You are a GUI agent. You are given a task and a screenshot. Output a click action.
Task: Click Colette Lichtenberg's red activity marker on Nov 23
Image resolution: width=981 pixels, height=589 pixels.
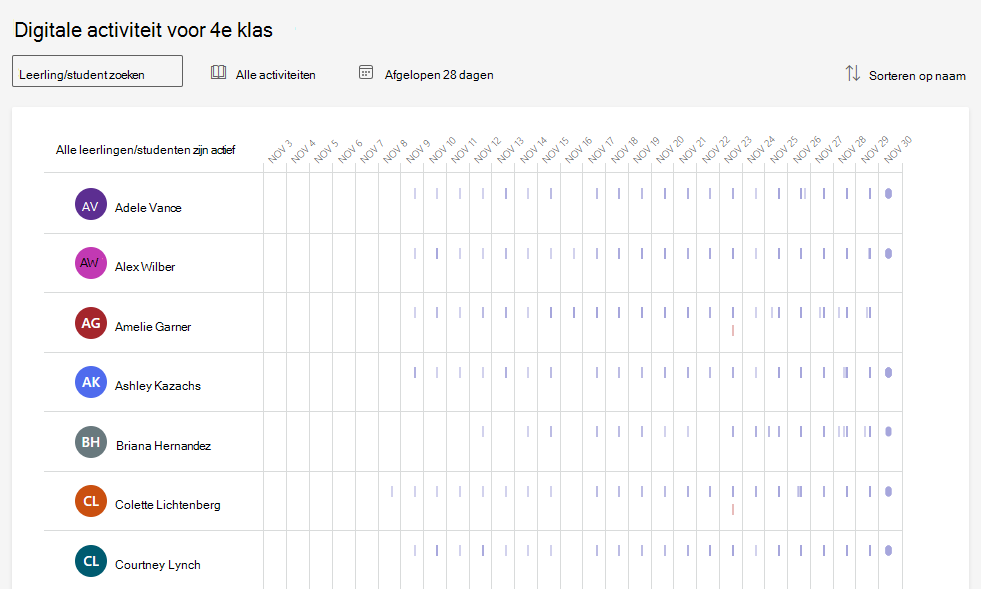pos(733,510)
